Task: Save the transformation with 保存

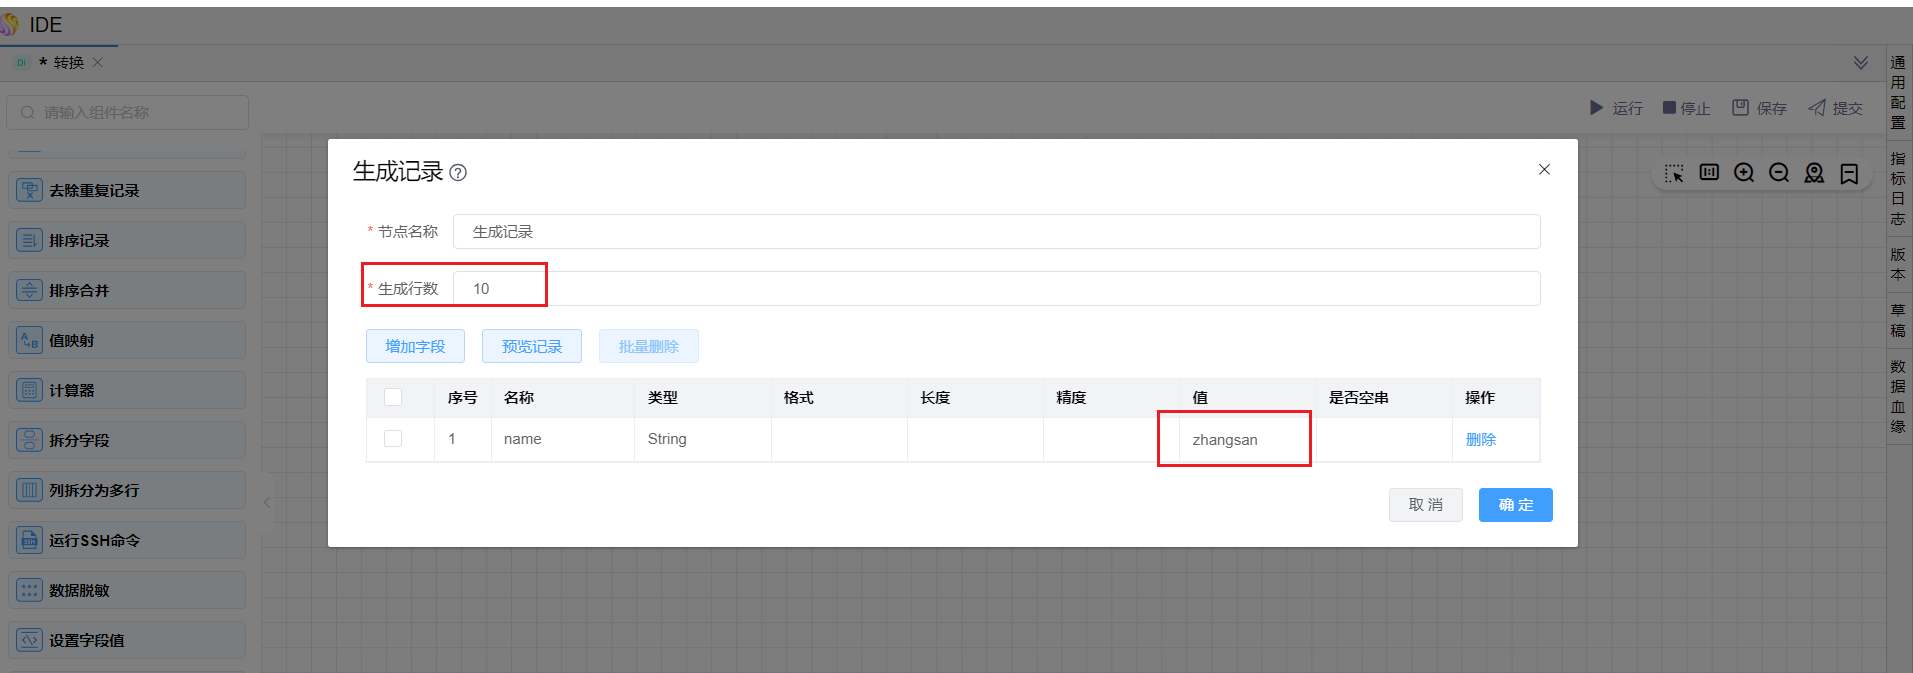Action: tap(1759, 108)
